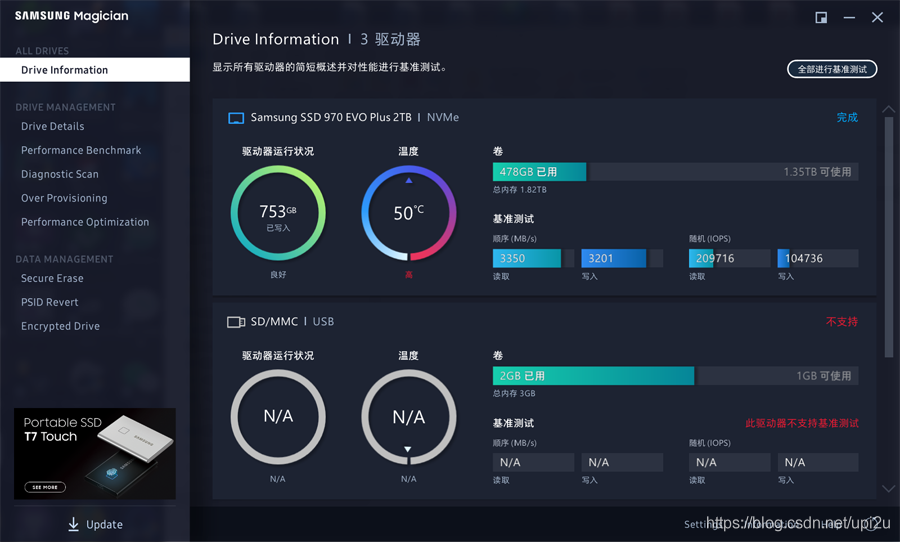Select Diagnostic Scan menu item
Image resolution: width=900 pixels, height=542 pixels.
(x=60, y=175)
